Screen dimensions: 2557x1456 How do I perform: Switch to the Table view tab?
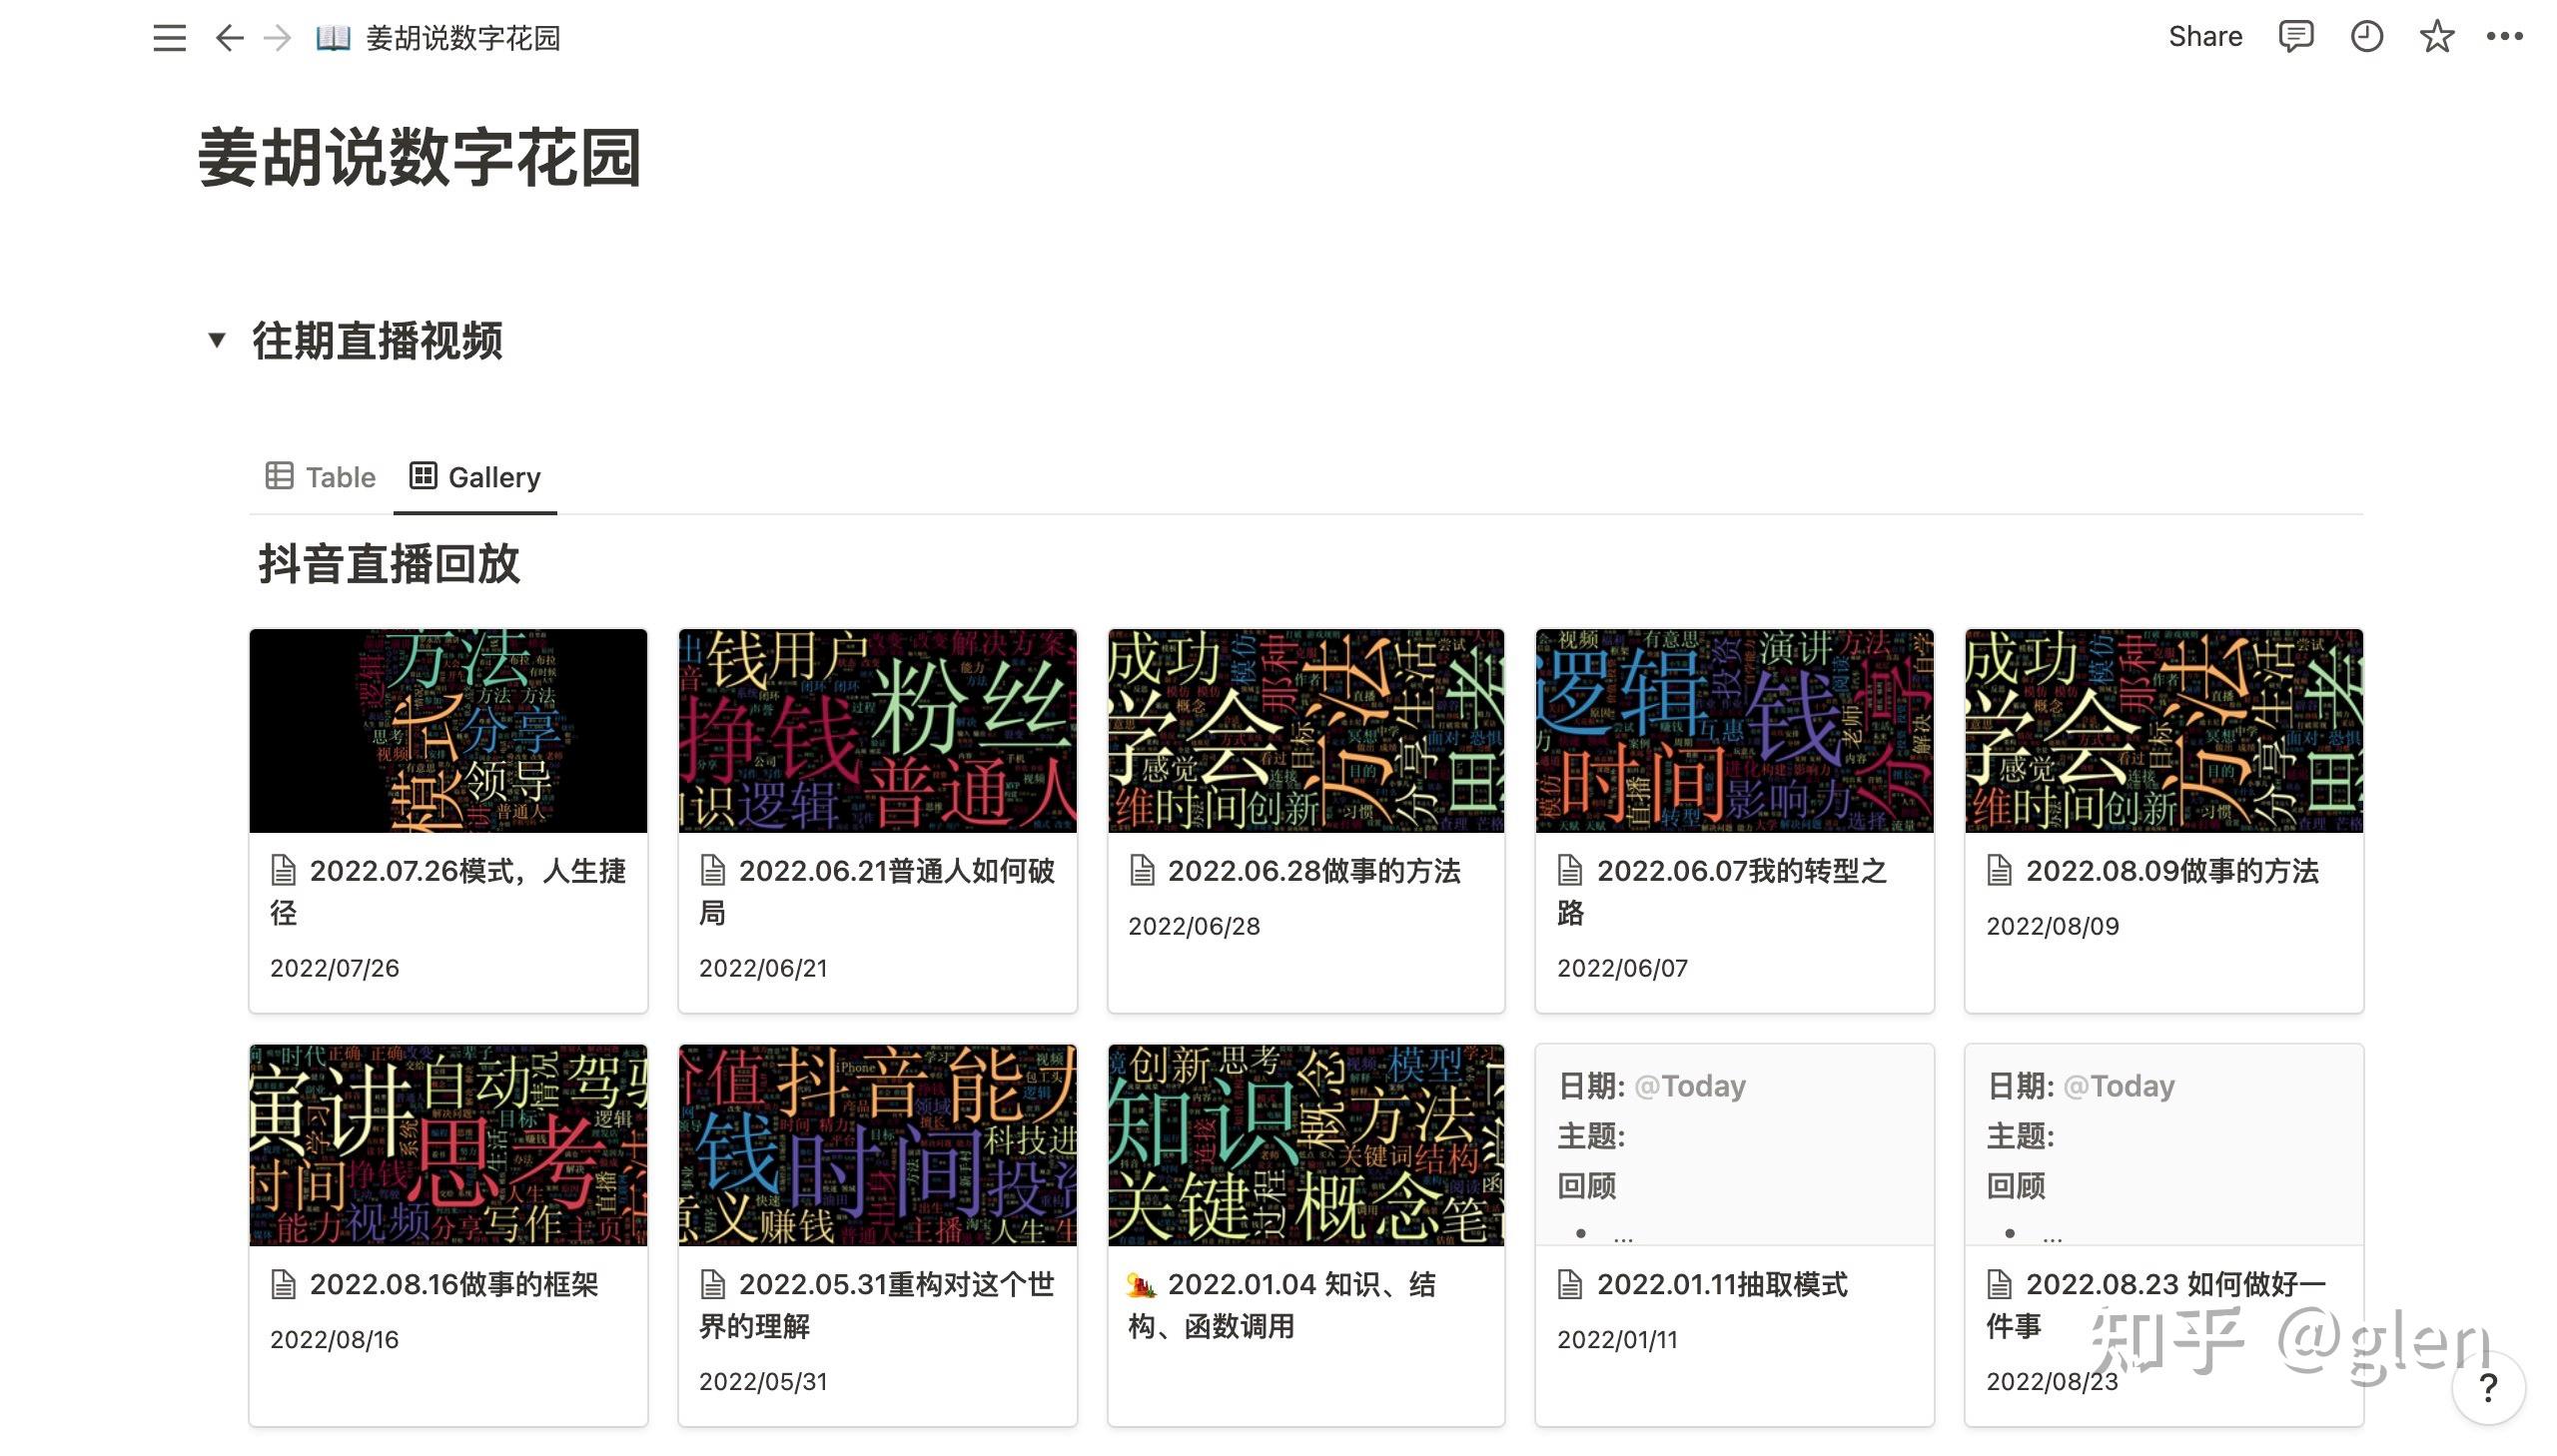[320, 477]
